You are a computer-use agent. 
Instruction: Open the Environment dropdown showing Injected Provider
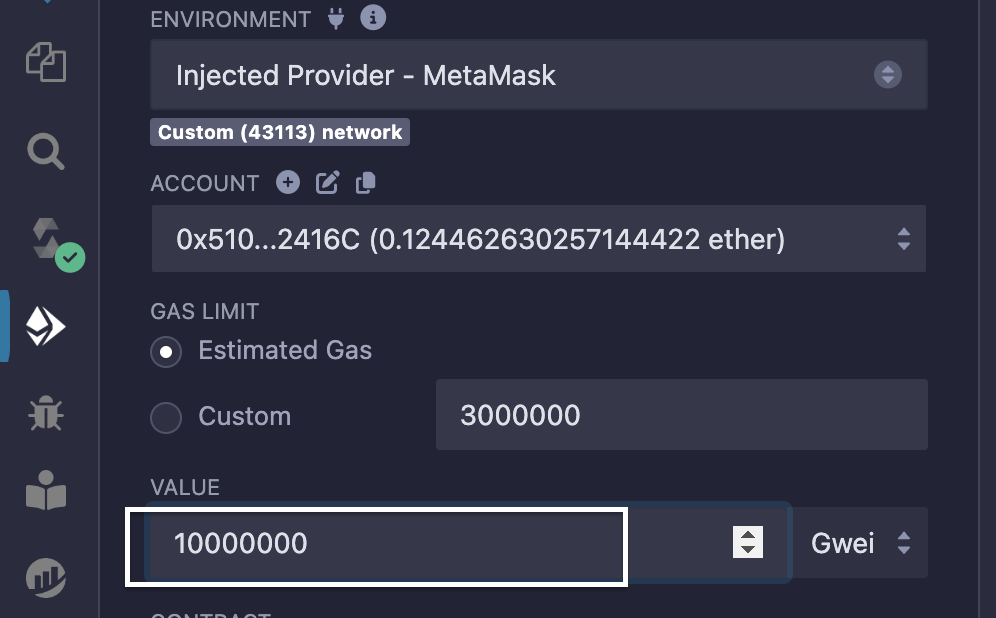point(538,75)
